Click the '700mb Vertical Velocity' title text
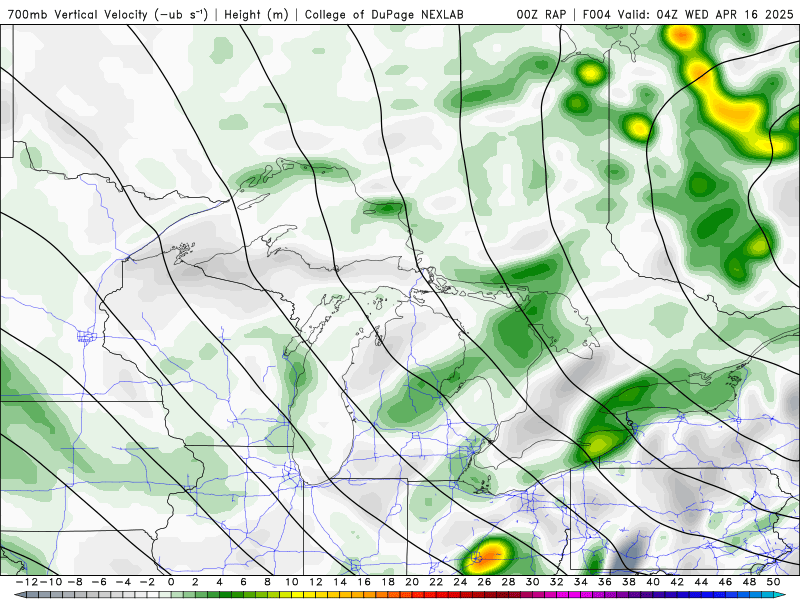Screen dimensions: 800x600 [x=78, y=15]
